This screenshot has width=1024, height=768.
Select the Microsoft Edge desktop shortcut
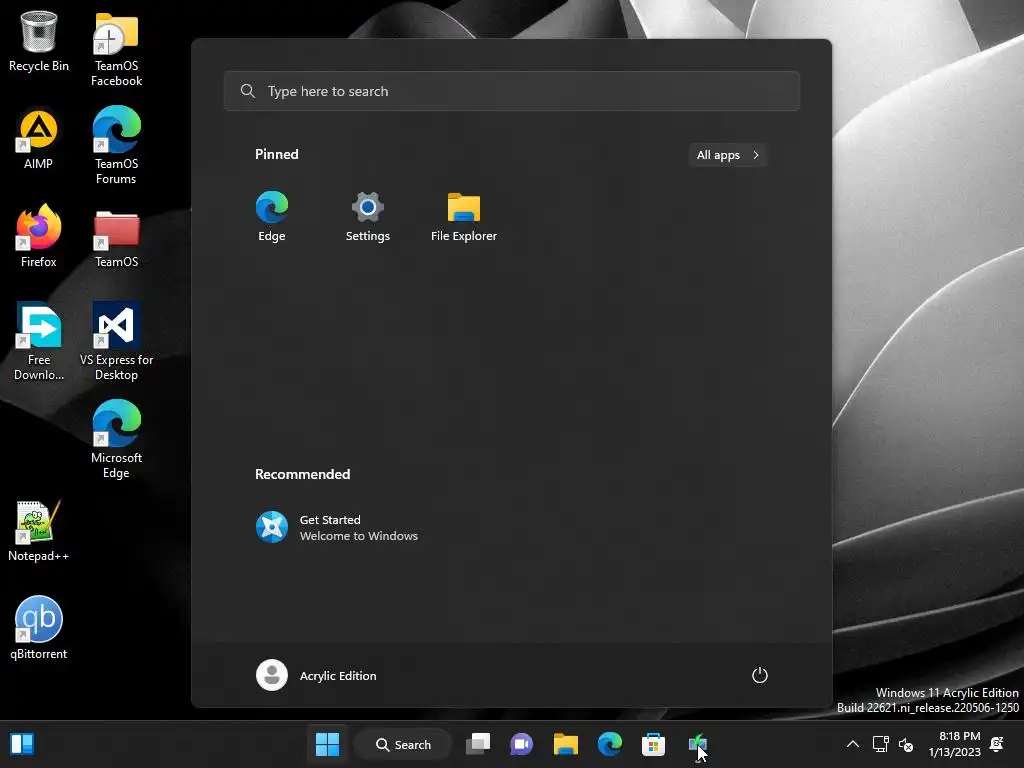tap(116, 440)
